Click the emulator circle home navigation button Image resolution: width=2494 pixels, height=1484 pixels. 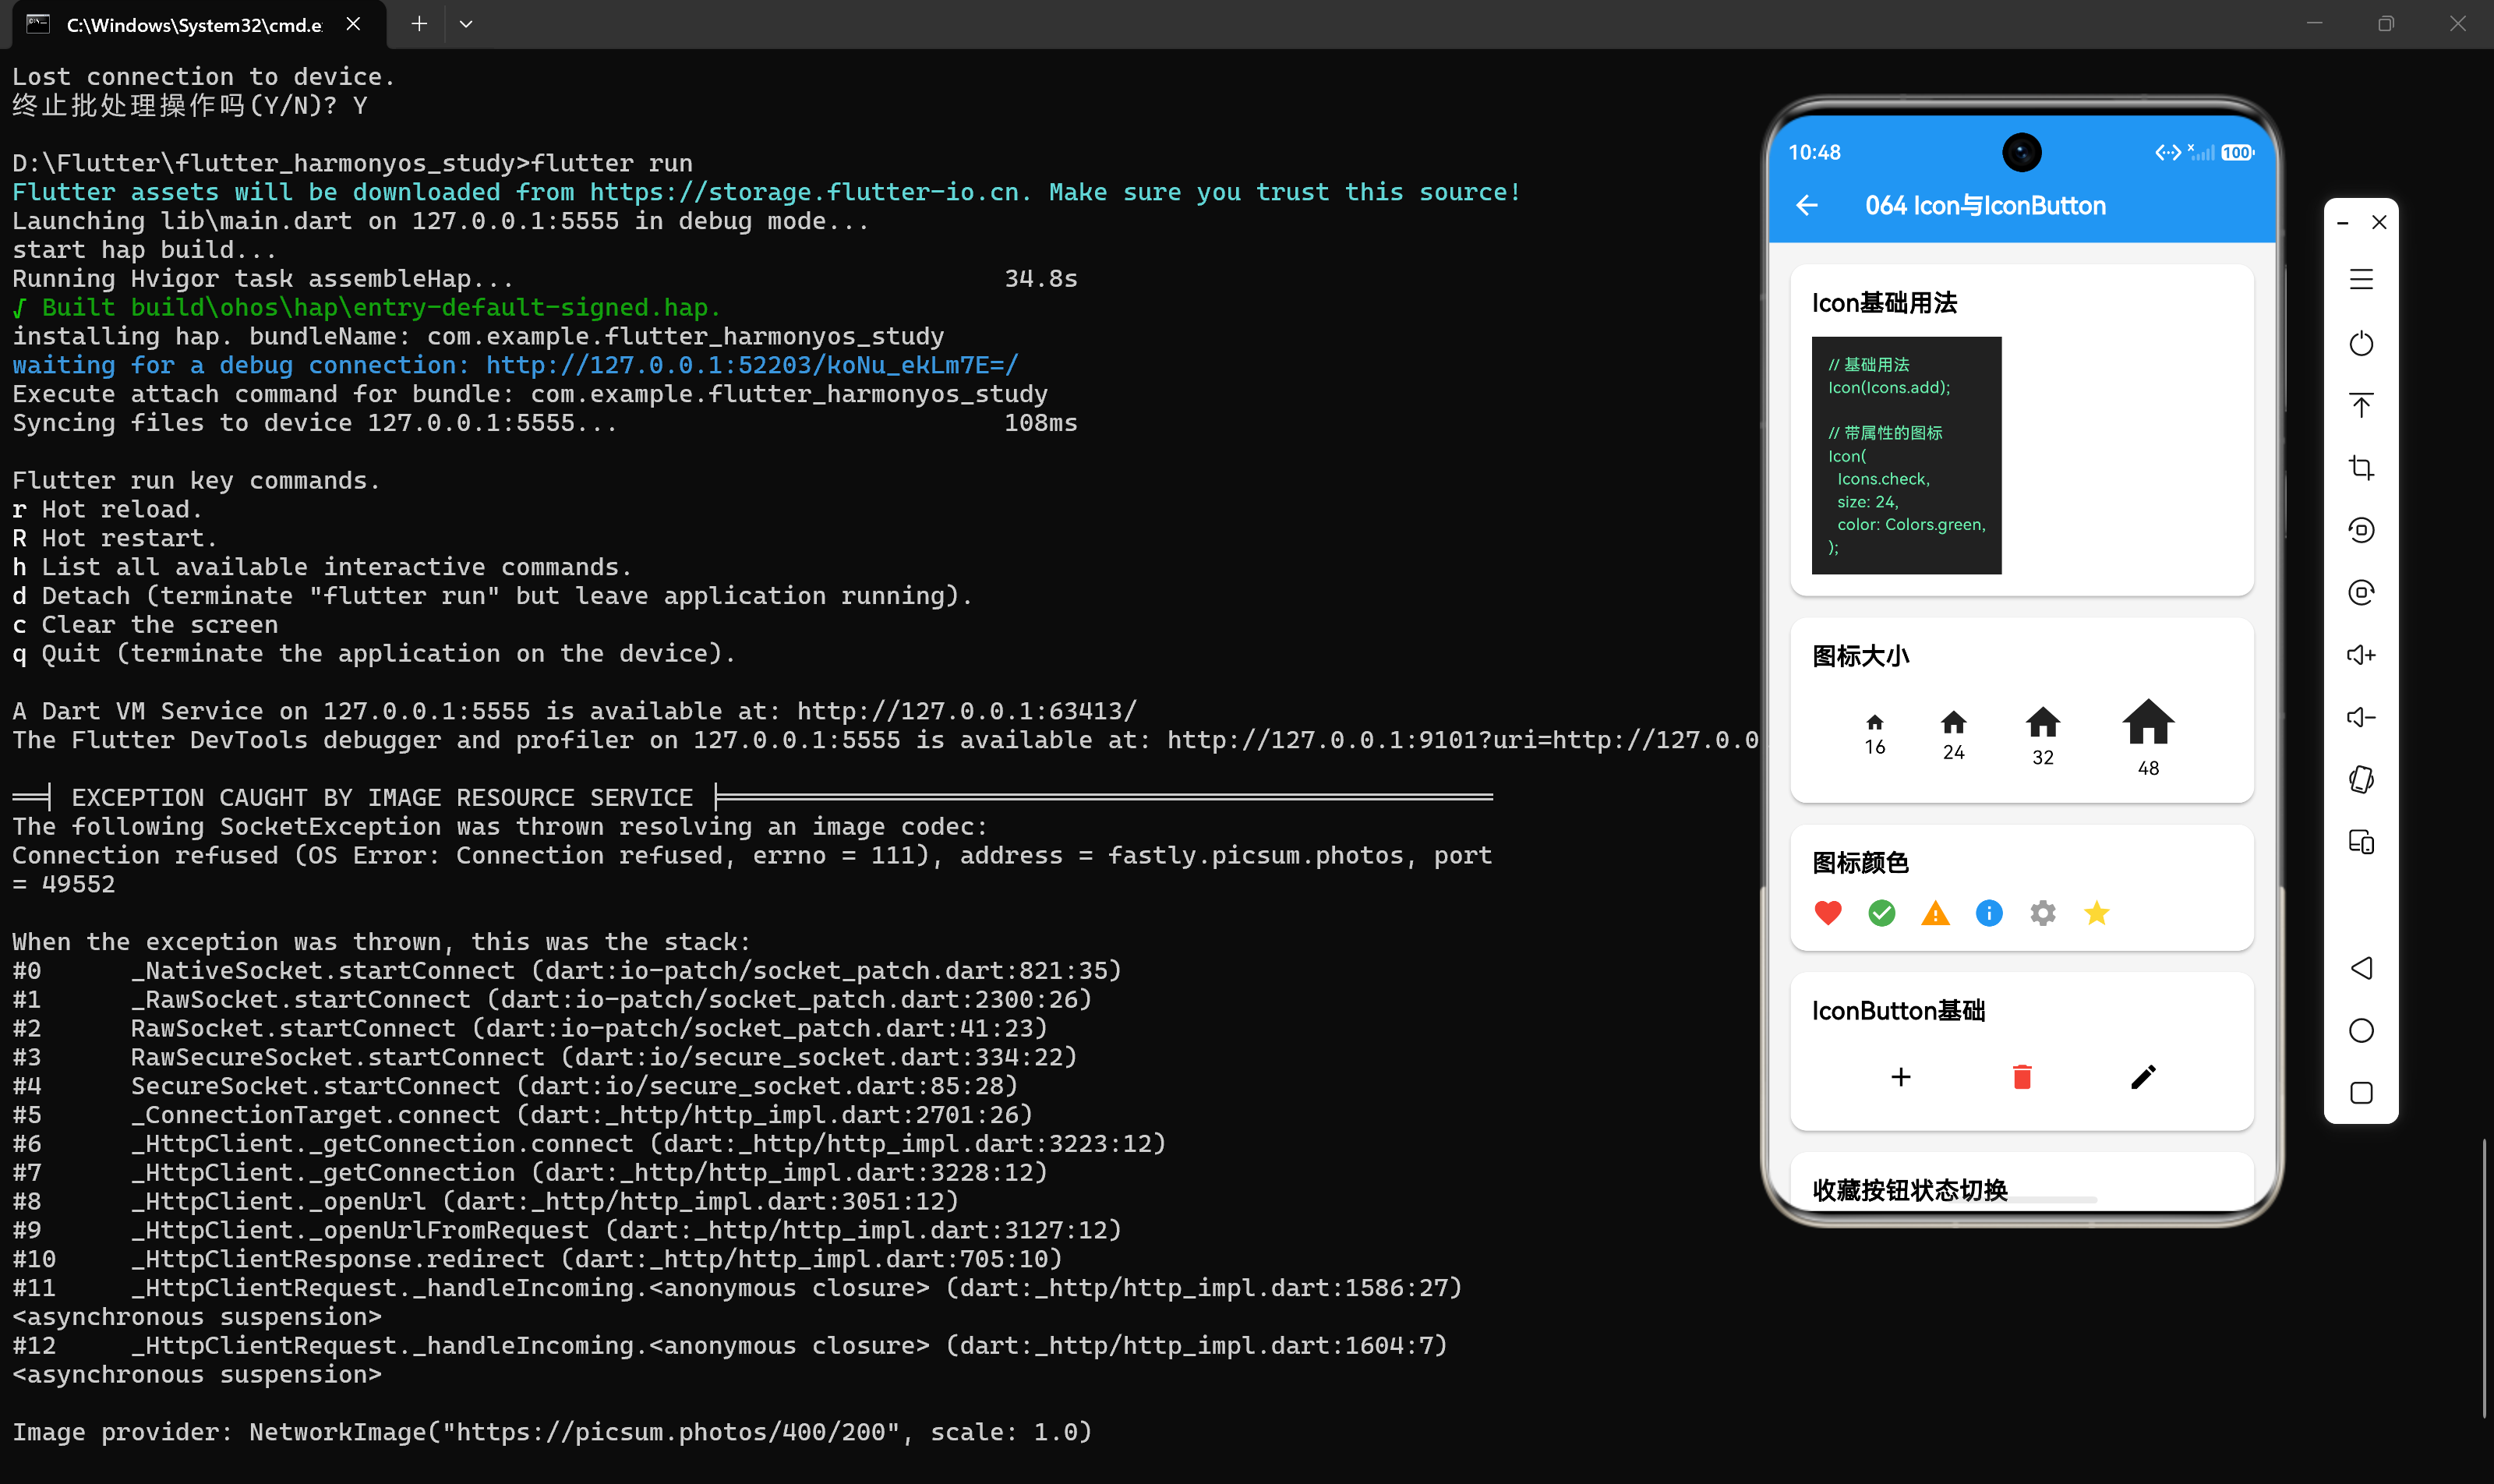2361,1030
